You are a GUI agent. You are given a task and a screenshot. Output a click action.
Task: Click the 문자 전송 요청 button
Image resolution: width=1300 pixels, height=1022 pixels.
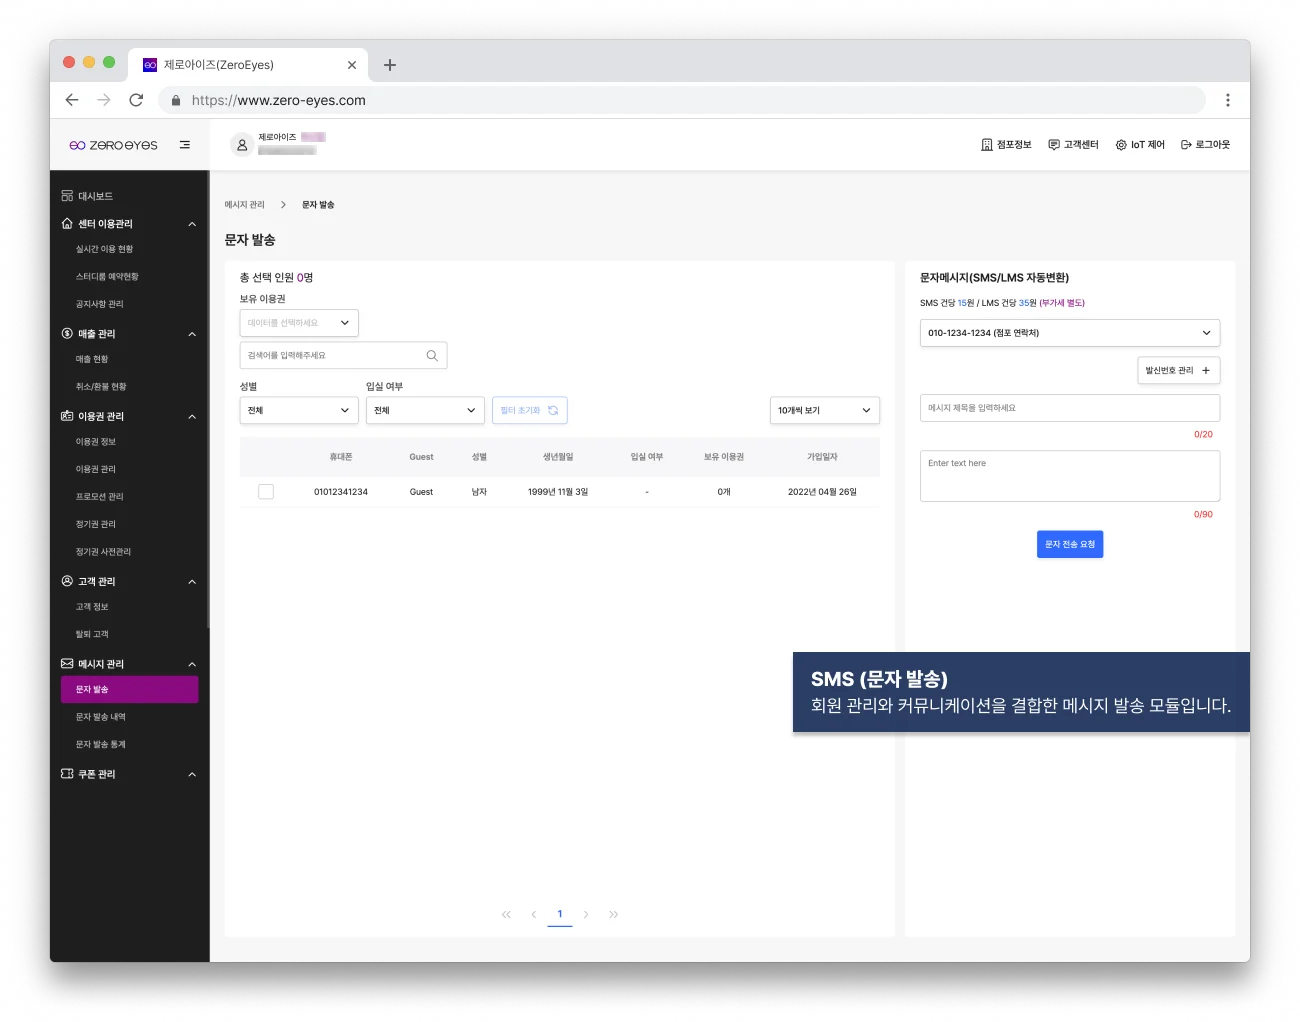(1069, 544)
